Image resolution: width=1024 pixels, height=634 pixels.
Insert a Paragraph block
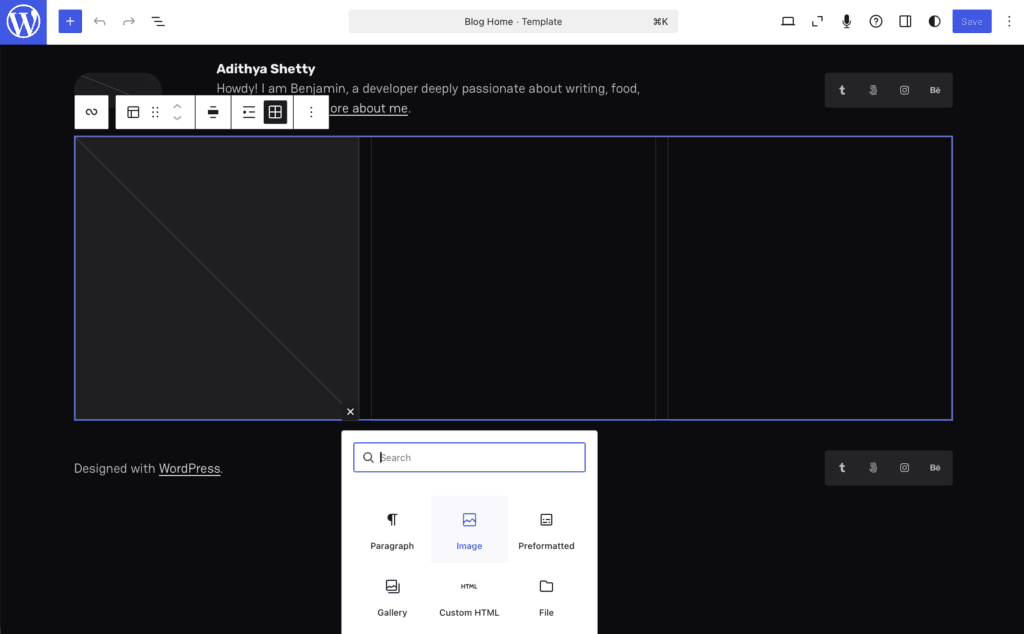pyautogui.click(x=392, y=530)
